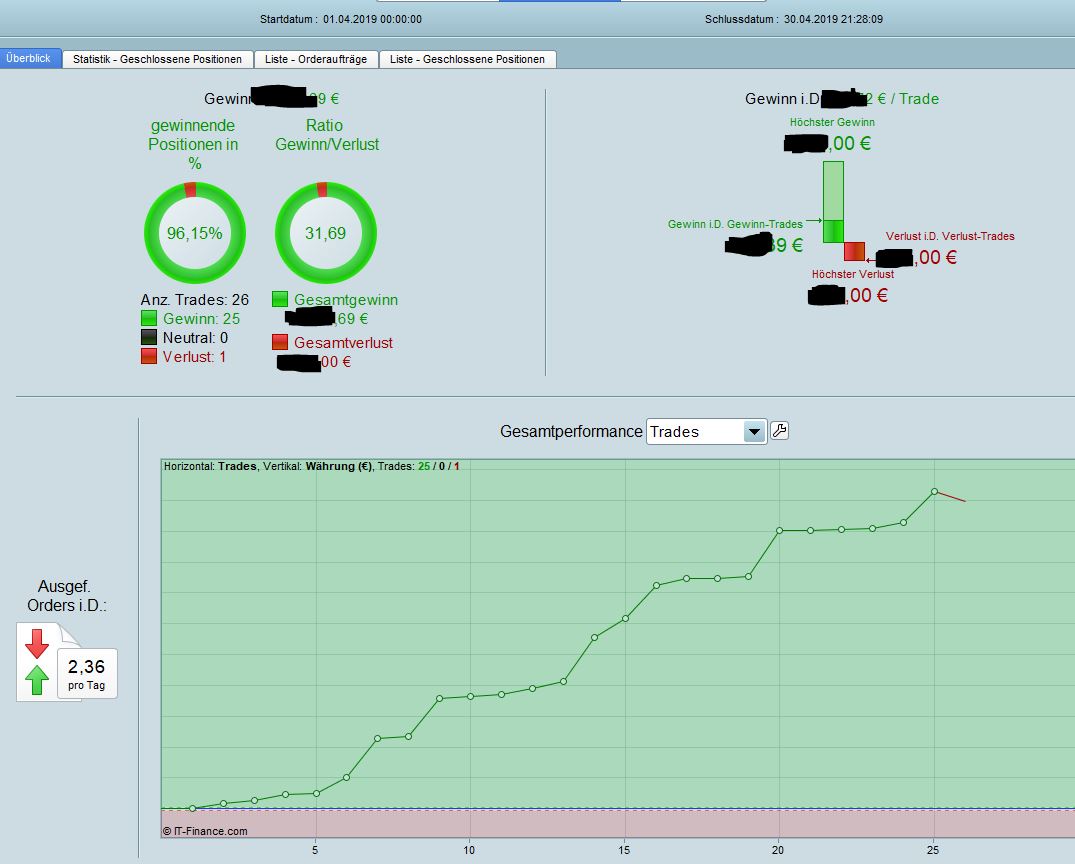This screenshot has width=1075, height=864.
Task: Click the dropdown arrow next to Trades
Action: pos(754,431)
